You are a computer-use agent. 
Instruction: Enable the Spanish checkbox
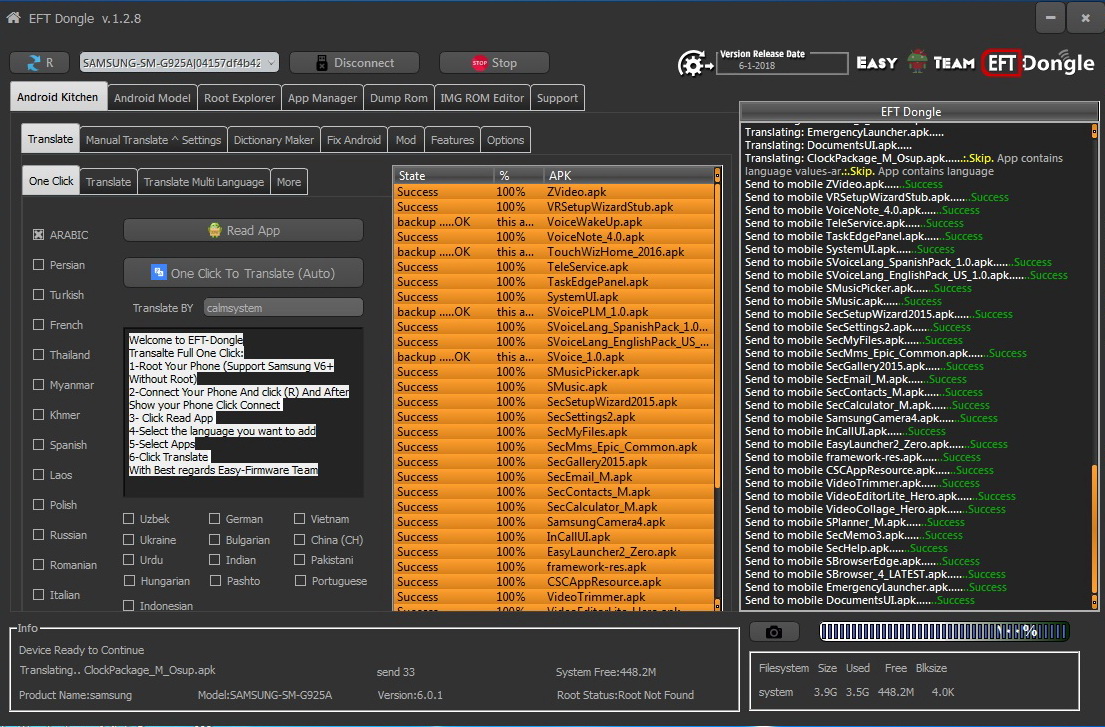(x=39, y=444)
